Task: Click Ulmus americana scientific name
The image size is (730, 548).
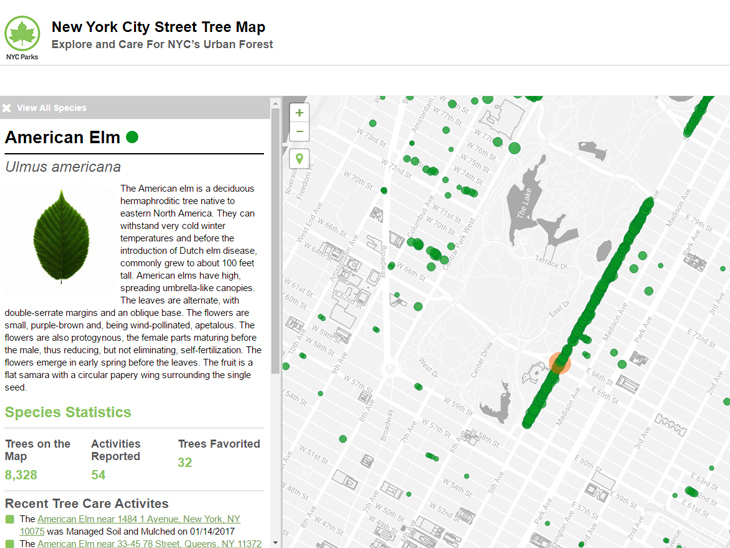Action: (63, 167)
